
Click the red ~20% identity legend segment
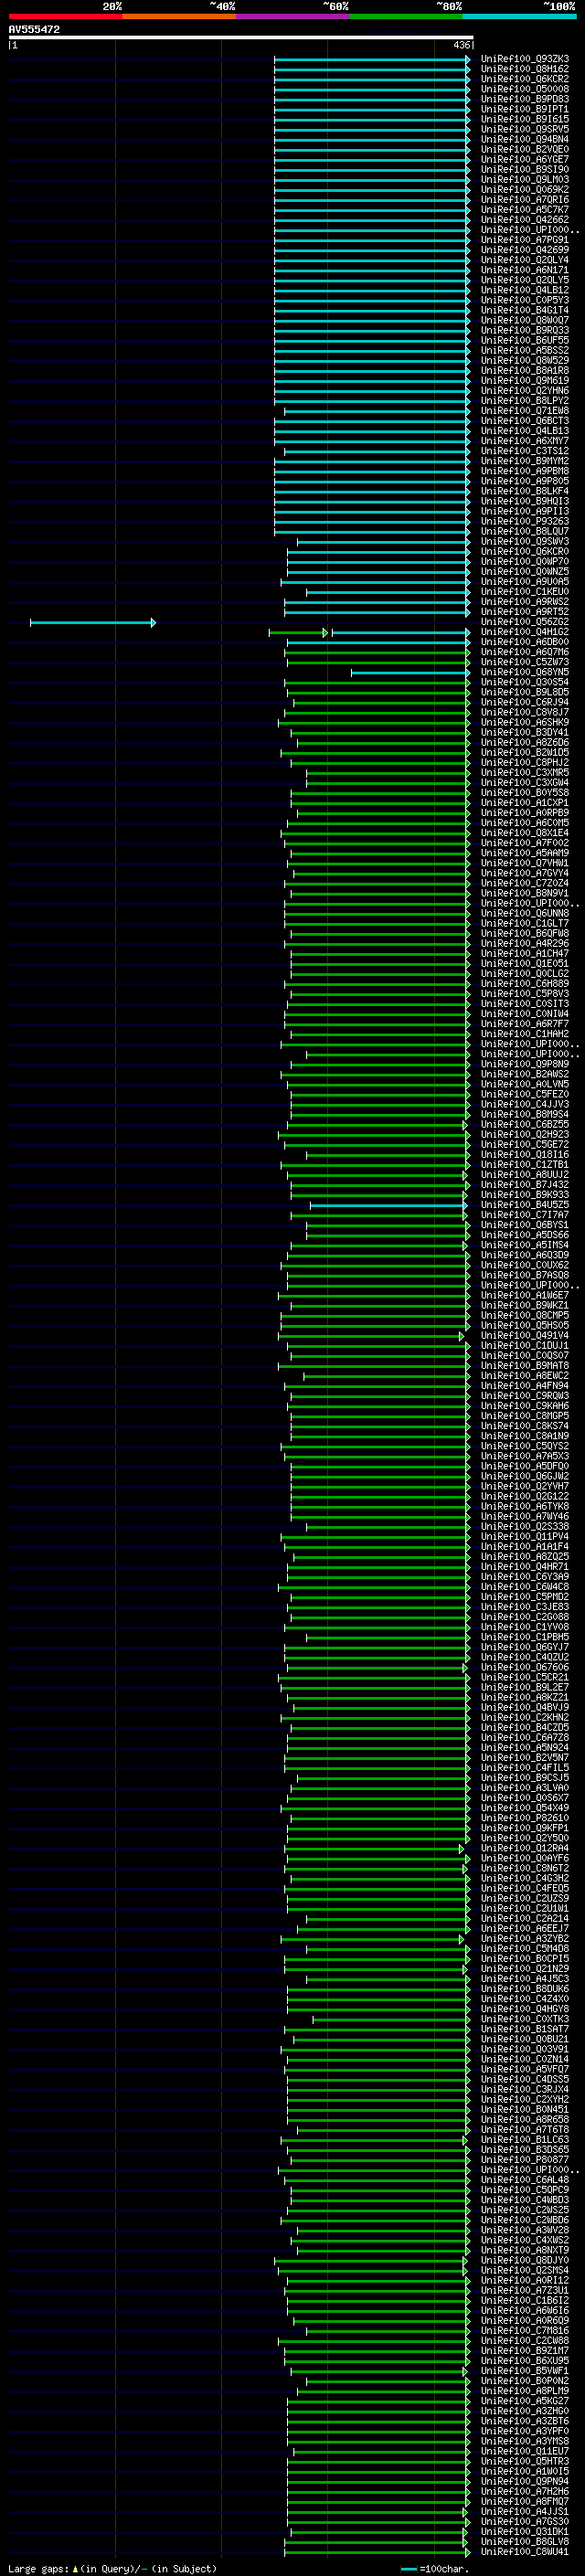pyautogui.click(x=65, y=16)
